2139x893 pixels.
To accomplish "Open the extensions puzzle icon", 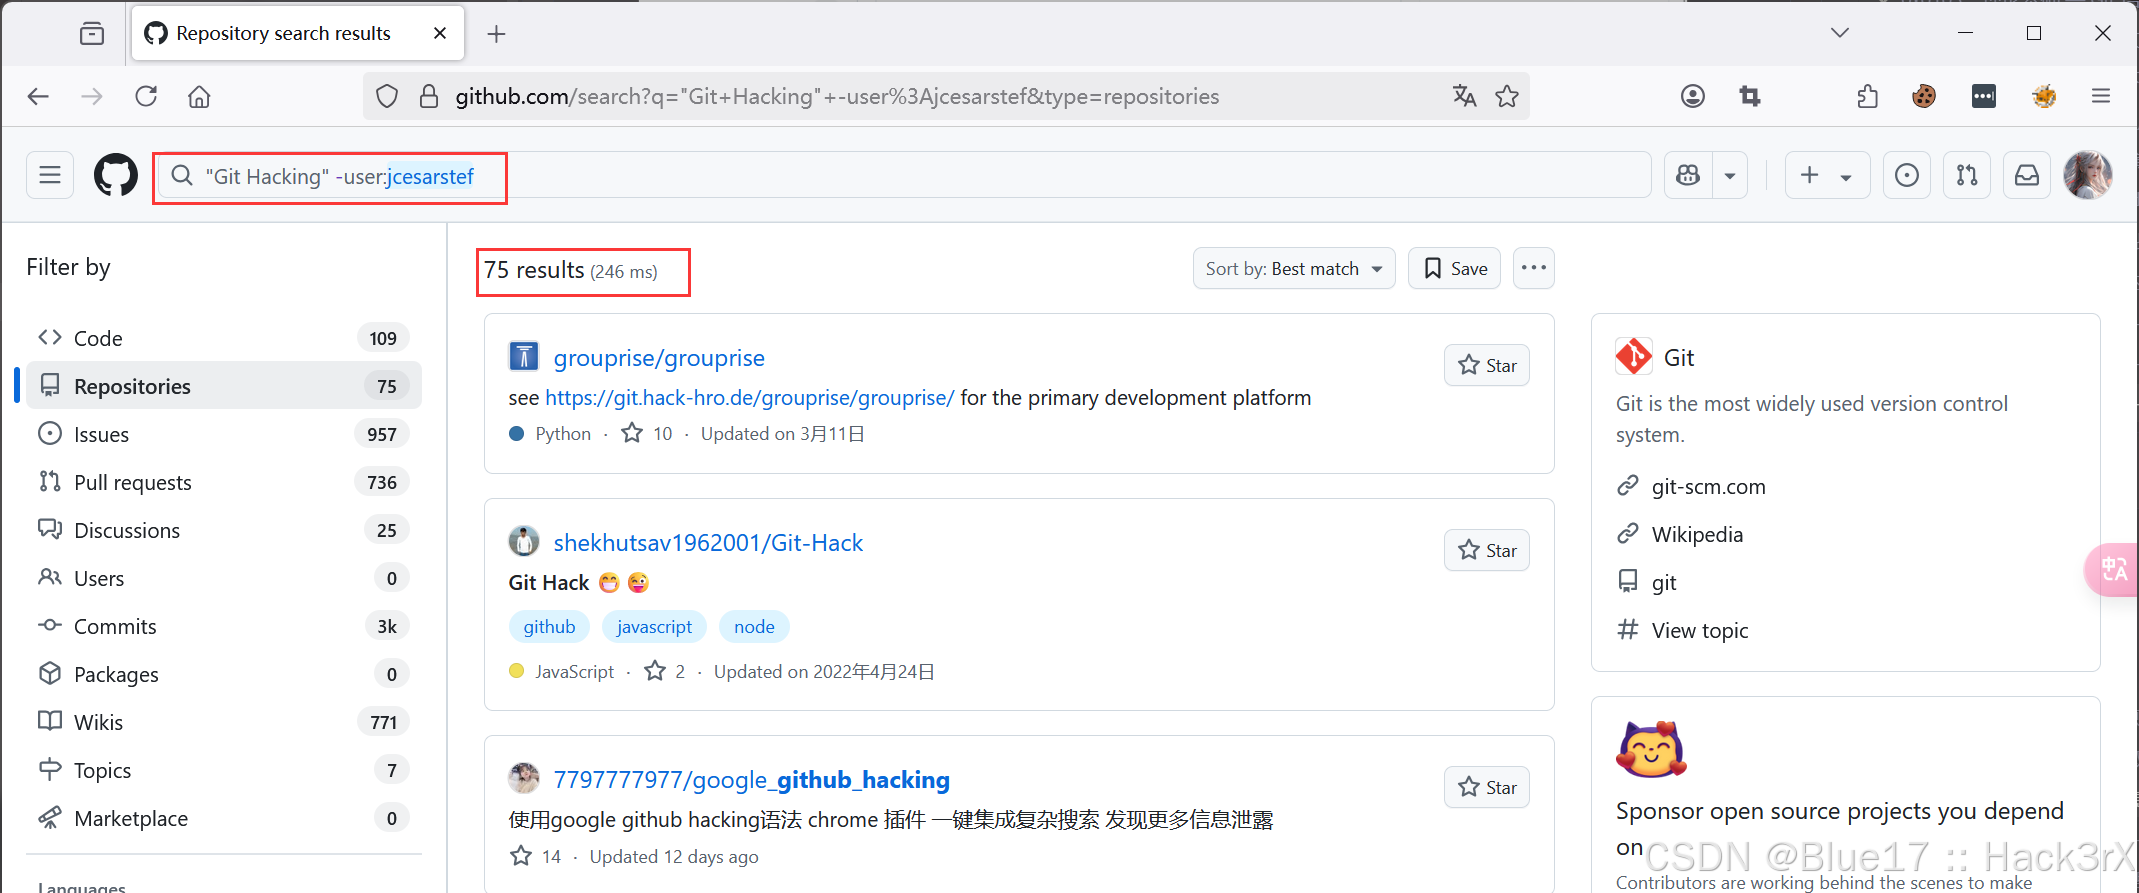I will (1867, 96).
